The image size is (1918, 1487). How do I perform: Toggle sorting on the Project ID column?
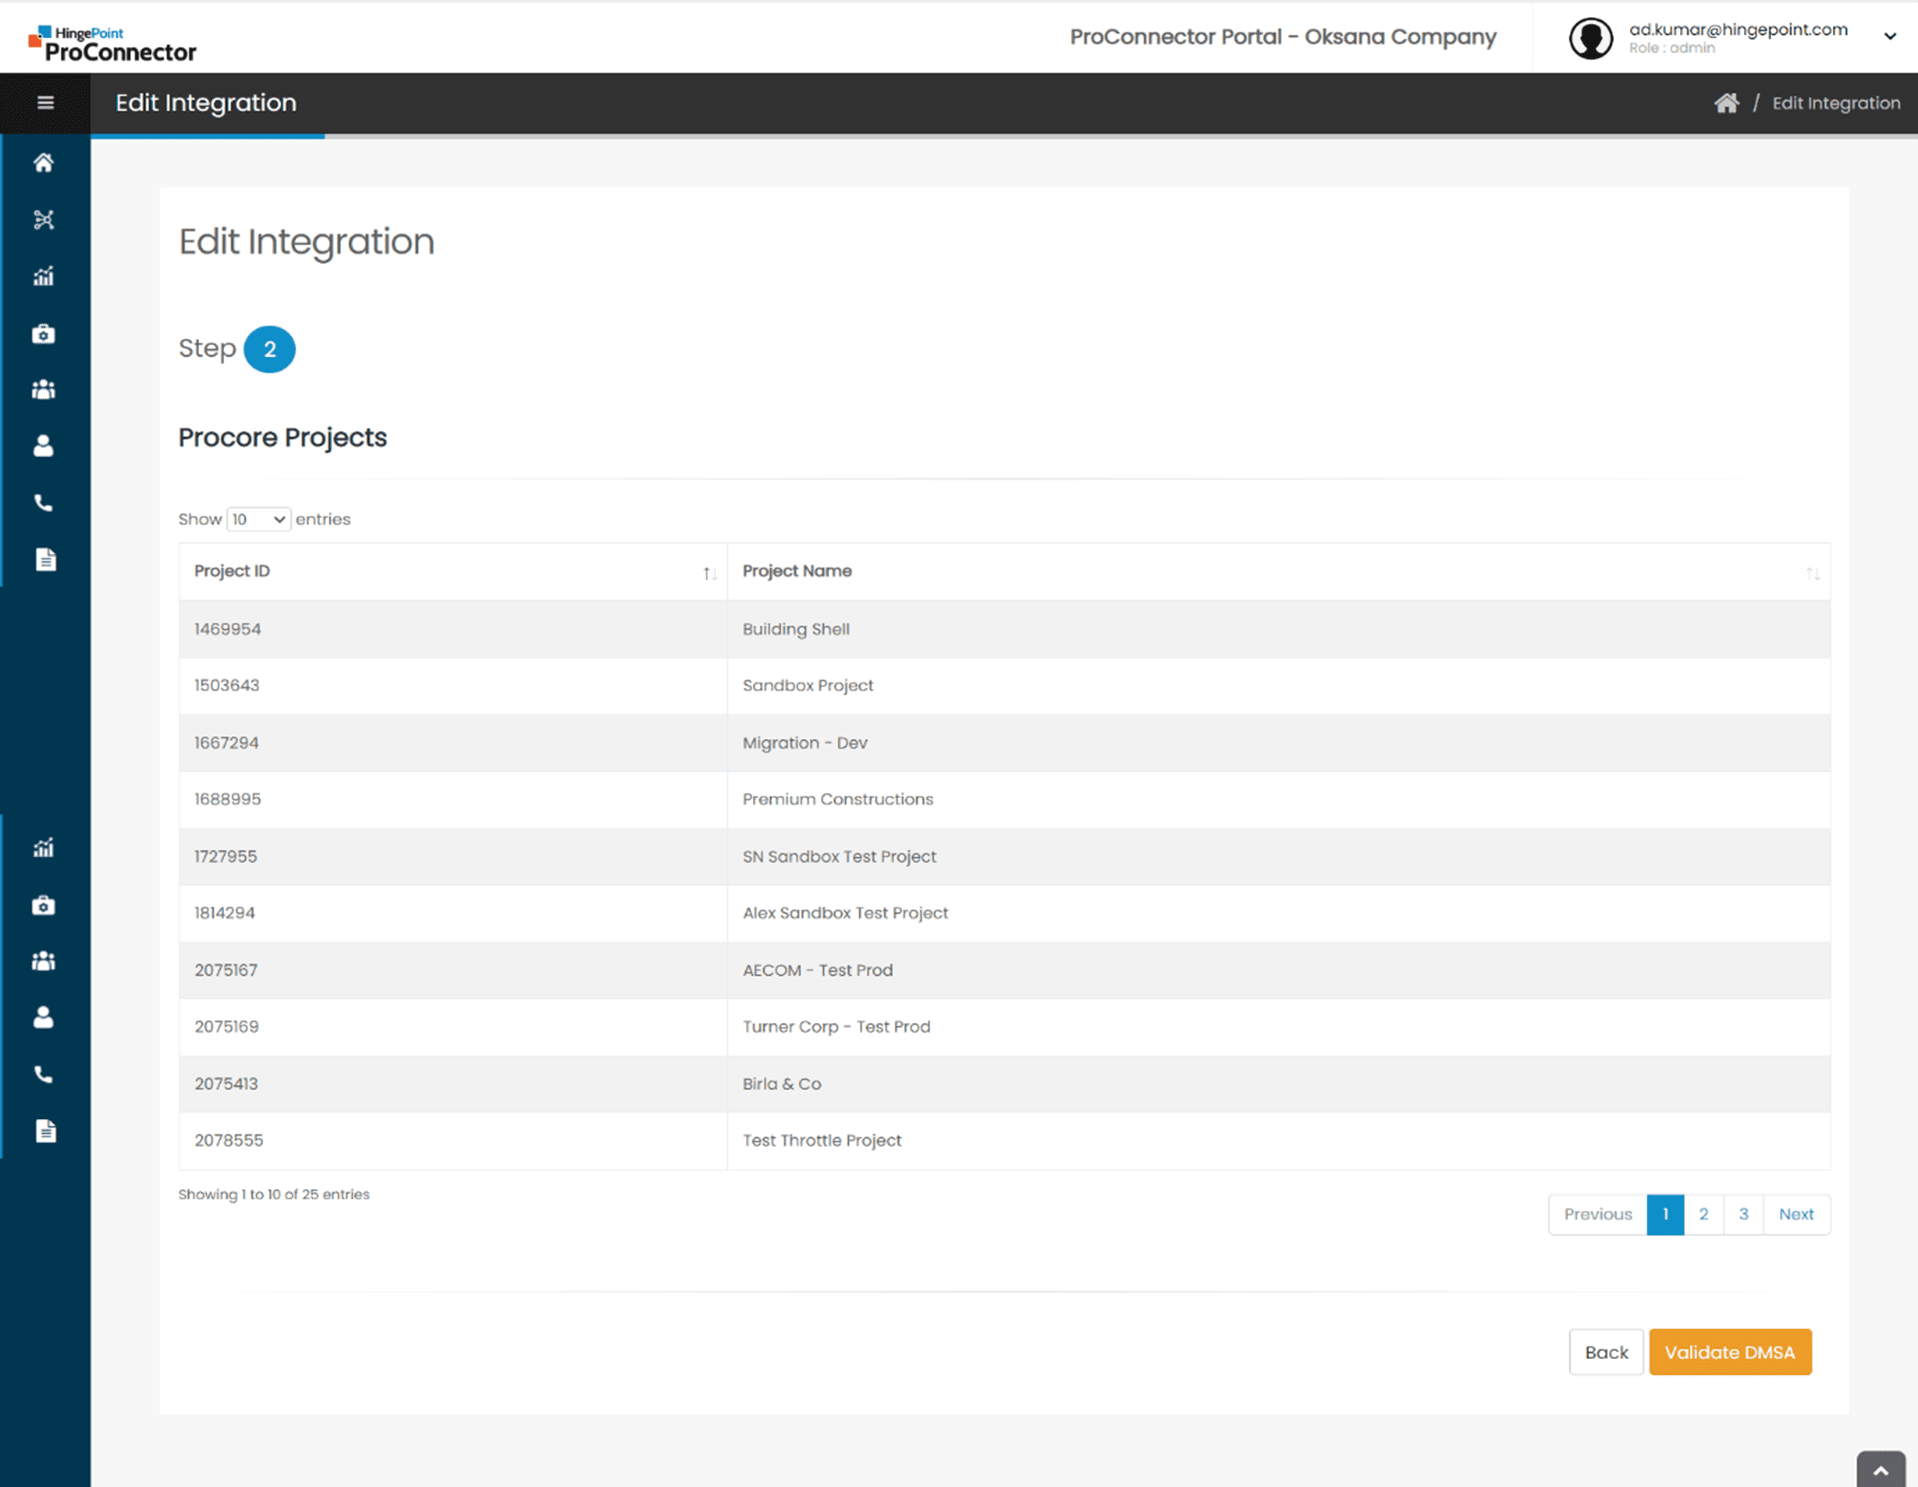[x=710, y=572]
